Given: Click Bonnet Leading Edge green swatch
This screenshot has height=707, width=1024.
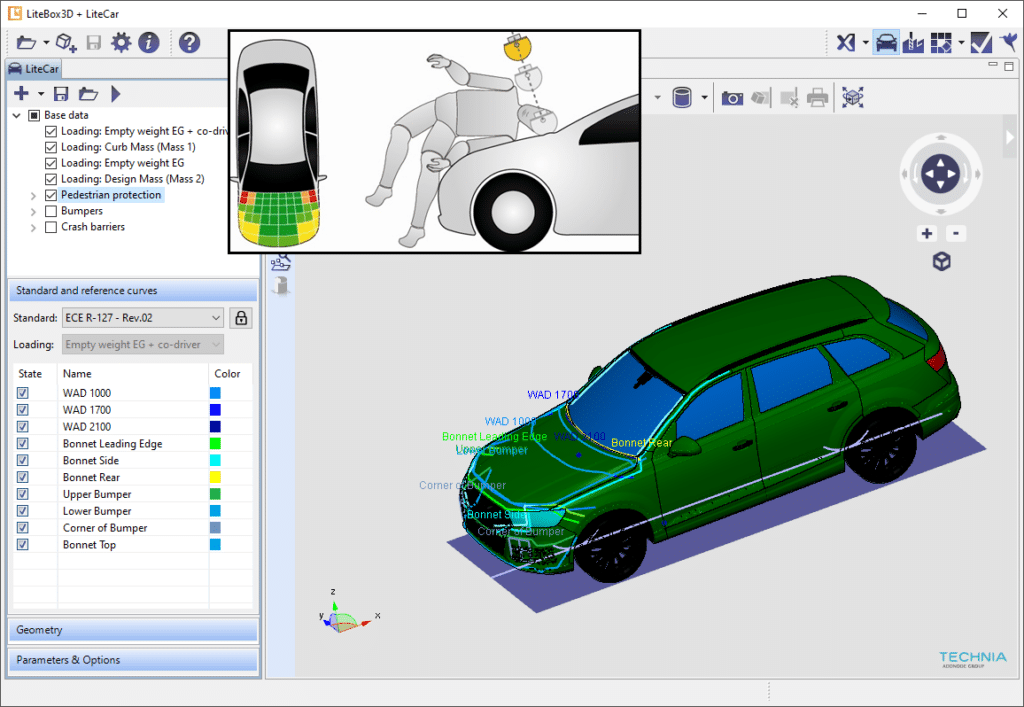Looking at the screenshot, I should click(216, 444).
